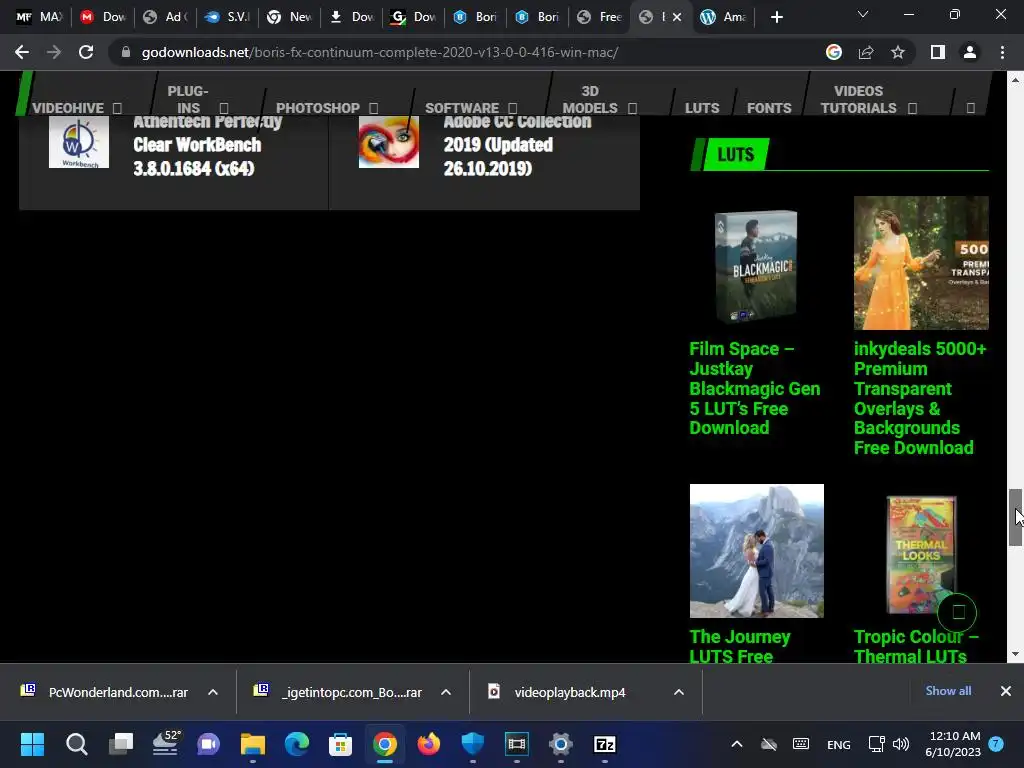Viewport: 1024px width, 768px height.
Task: Click the Adobe CC Collection thumbnail
Action: point(389,142)
